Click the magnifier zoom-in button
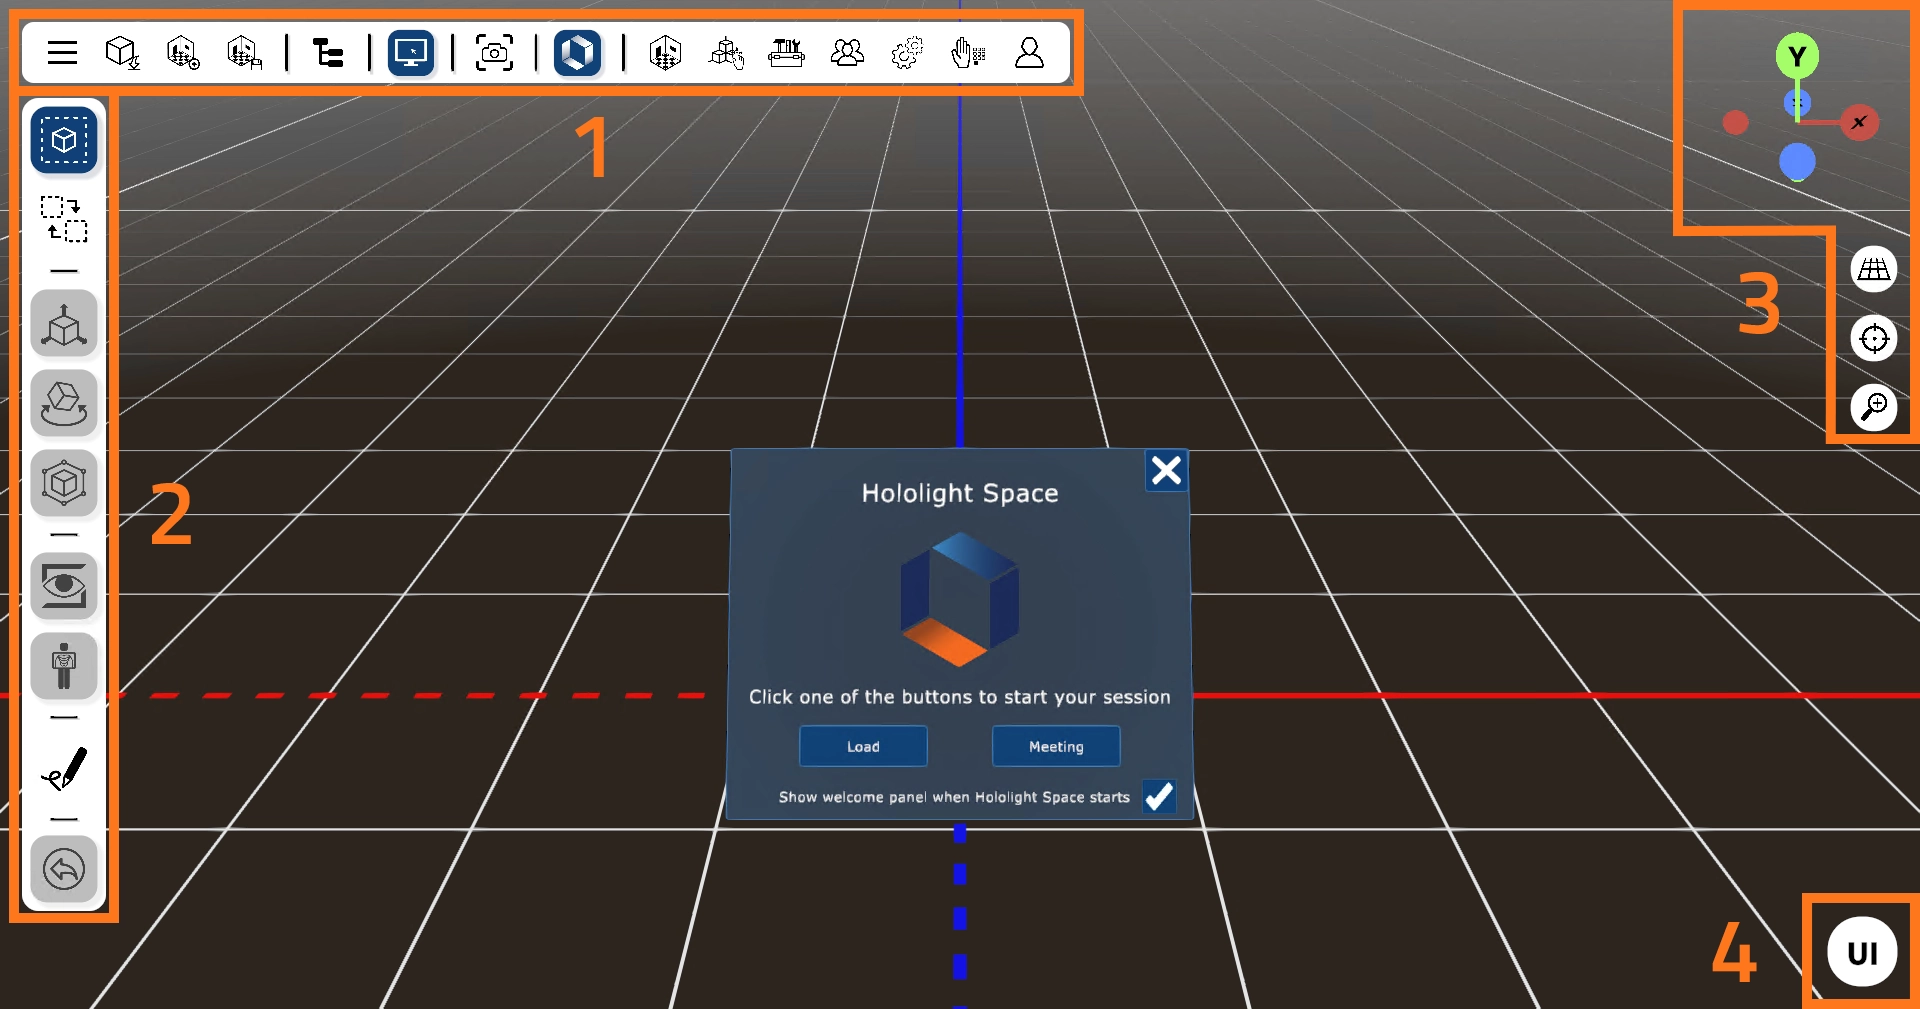The image size is (1920, 1009). (x=1874, y=407)
